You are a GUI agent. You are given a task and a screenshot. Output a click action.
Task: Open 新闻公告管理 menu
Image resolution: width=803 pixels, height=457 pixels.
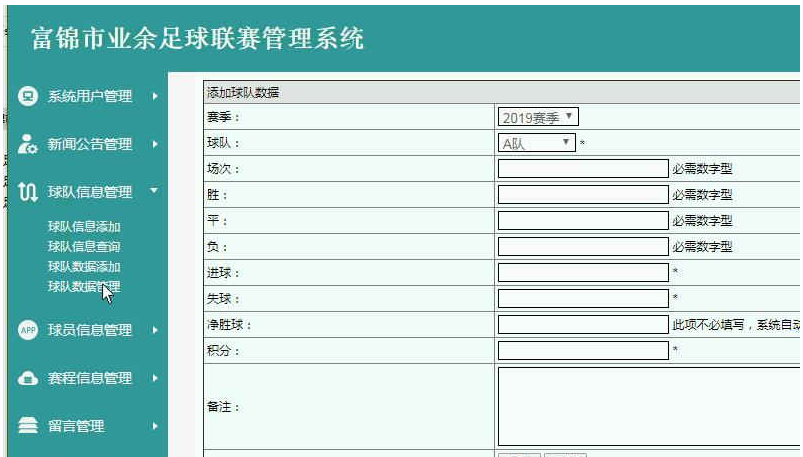point(90,144)
